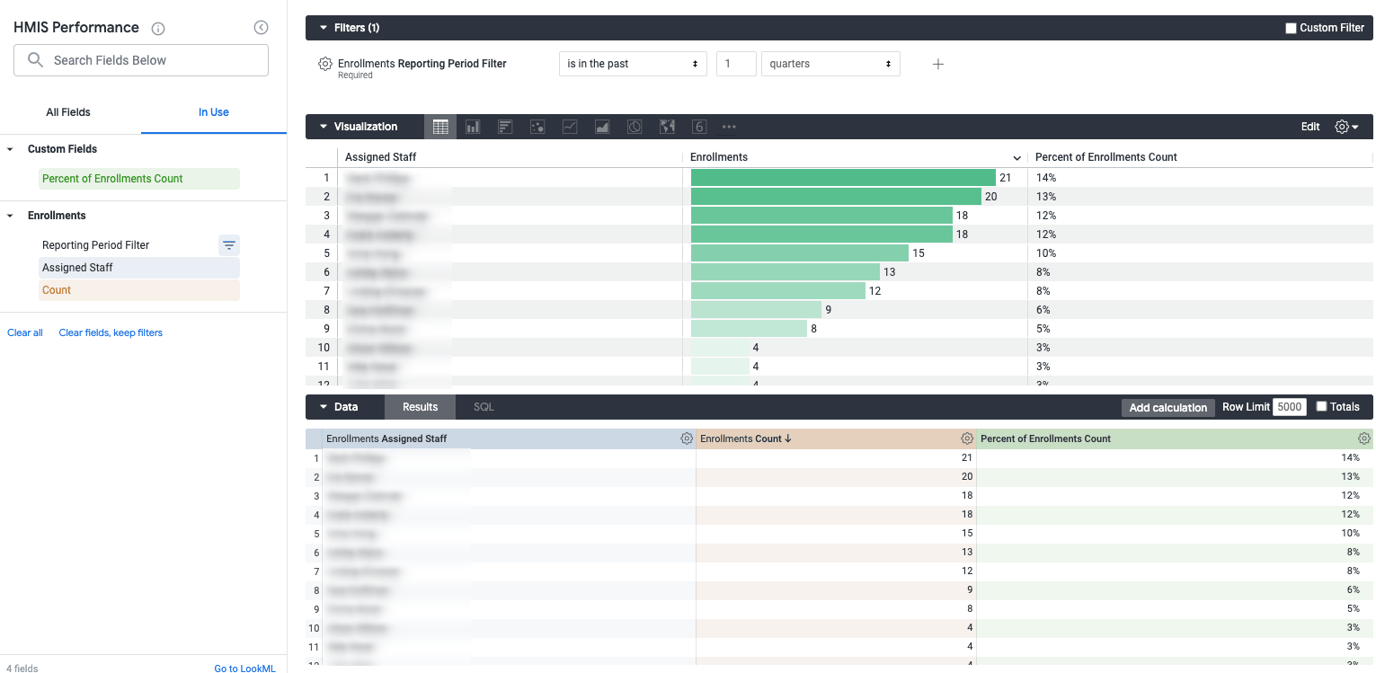
Task: Open the 'is in the past' dropdown
Action: point(632,63)
